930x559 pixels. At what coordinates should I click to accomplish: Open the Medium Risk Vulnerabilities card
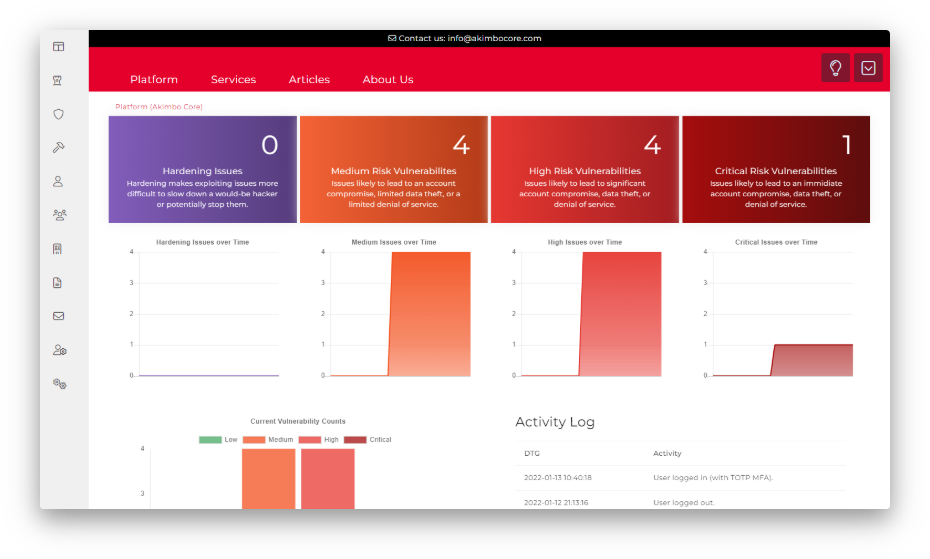pyautogui.click(x=393, y=170)
